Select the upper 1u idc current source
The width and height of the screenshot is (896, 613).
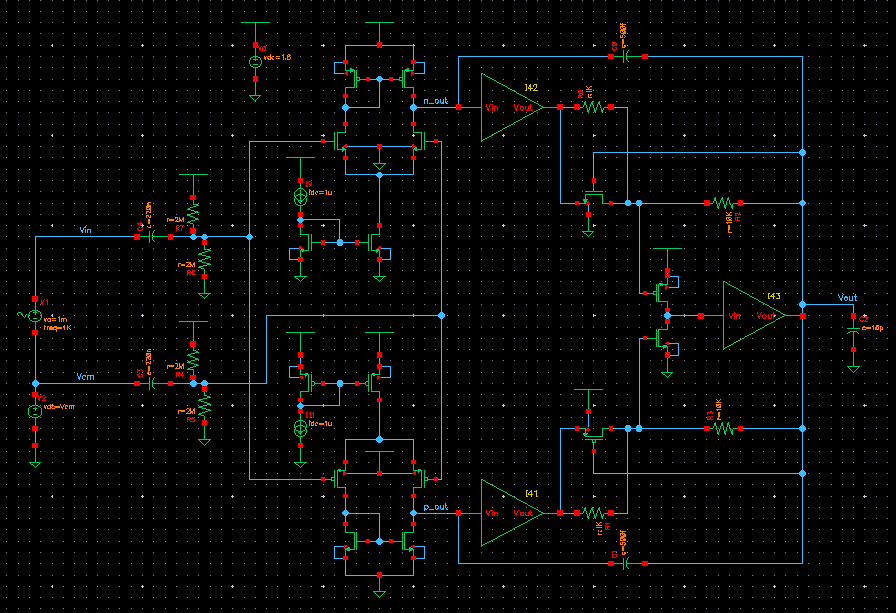coord(299,196)
